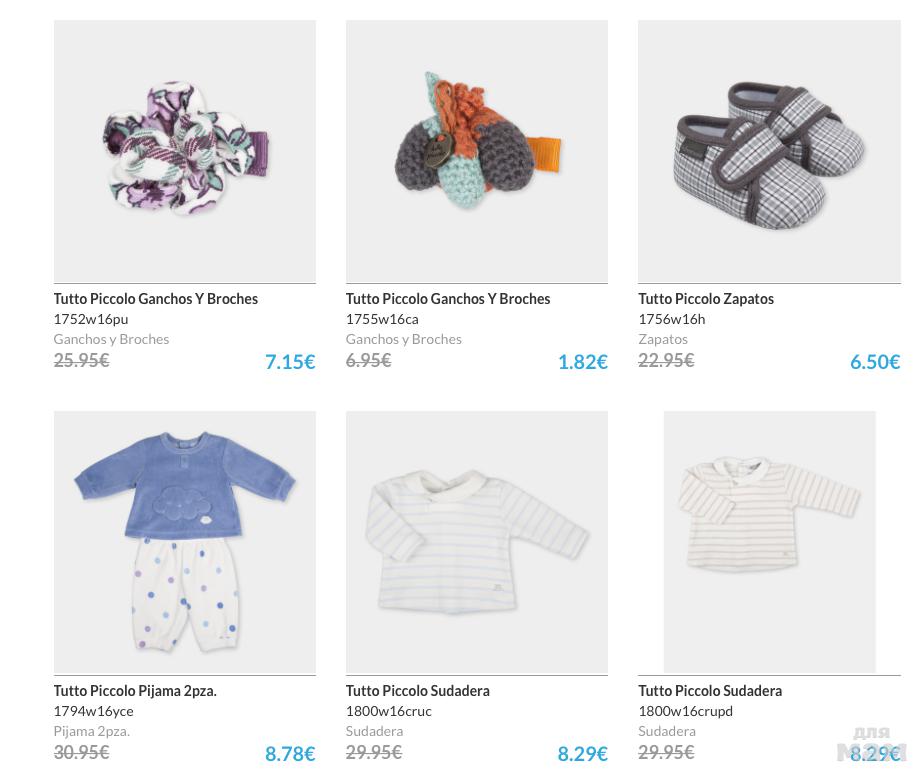Click the 'Tutto Piccolo Pijama 2pza.' title
The image size is (922, 776).
(x=135, y=691)
